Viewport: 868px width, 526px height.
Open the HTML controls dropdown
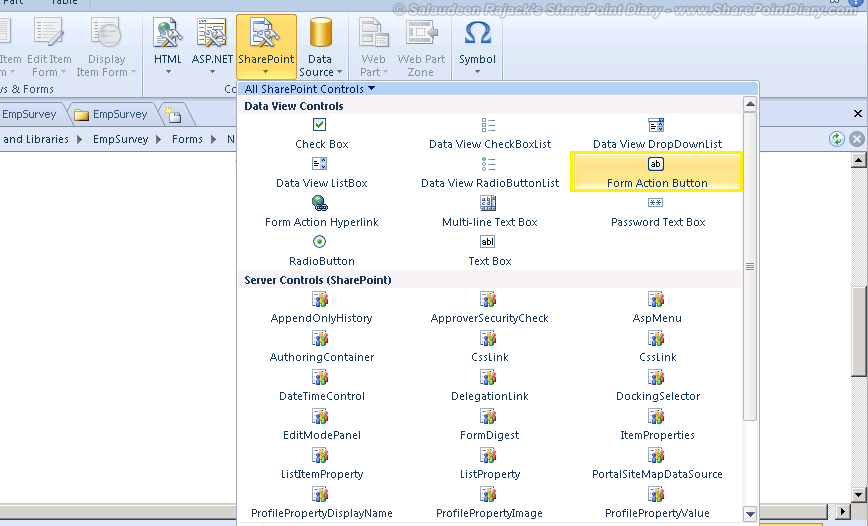coord(168,47)
